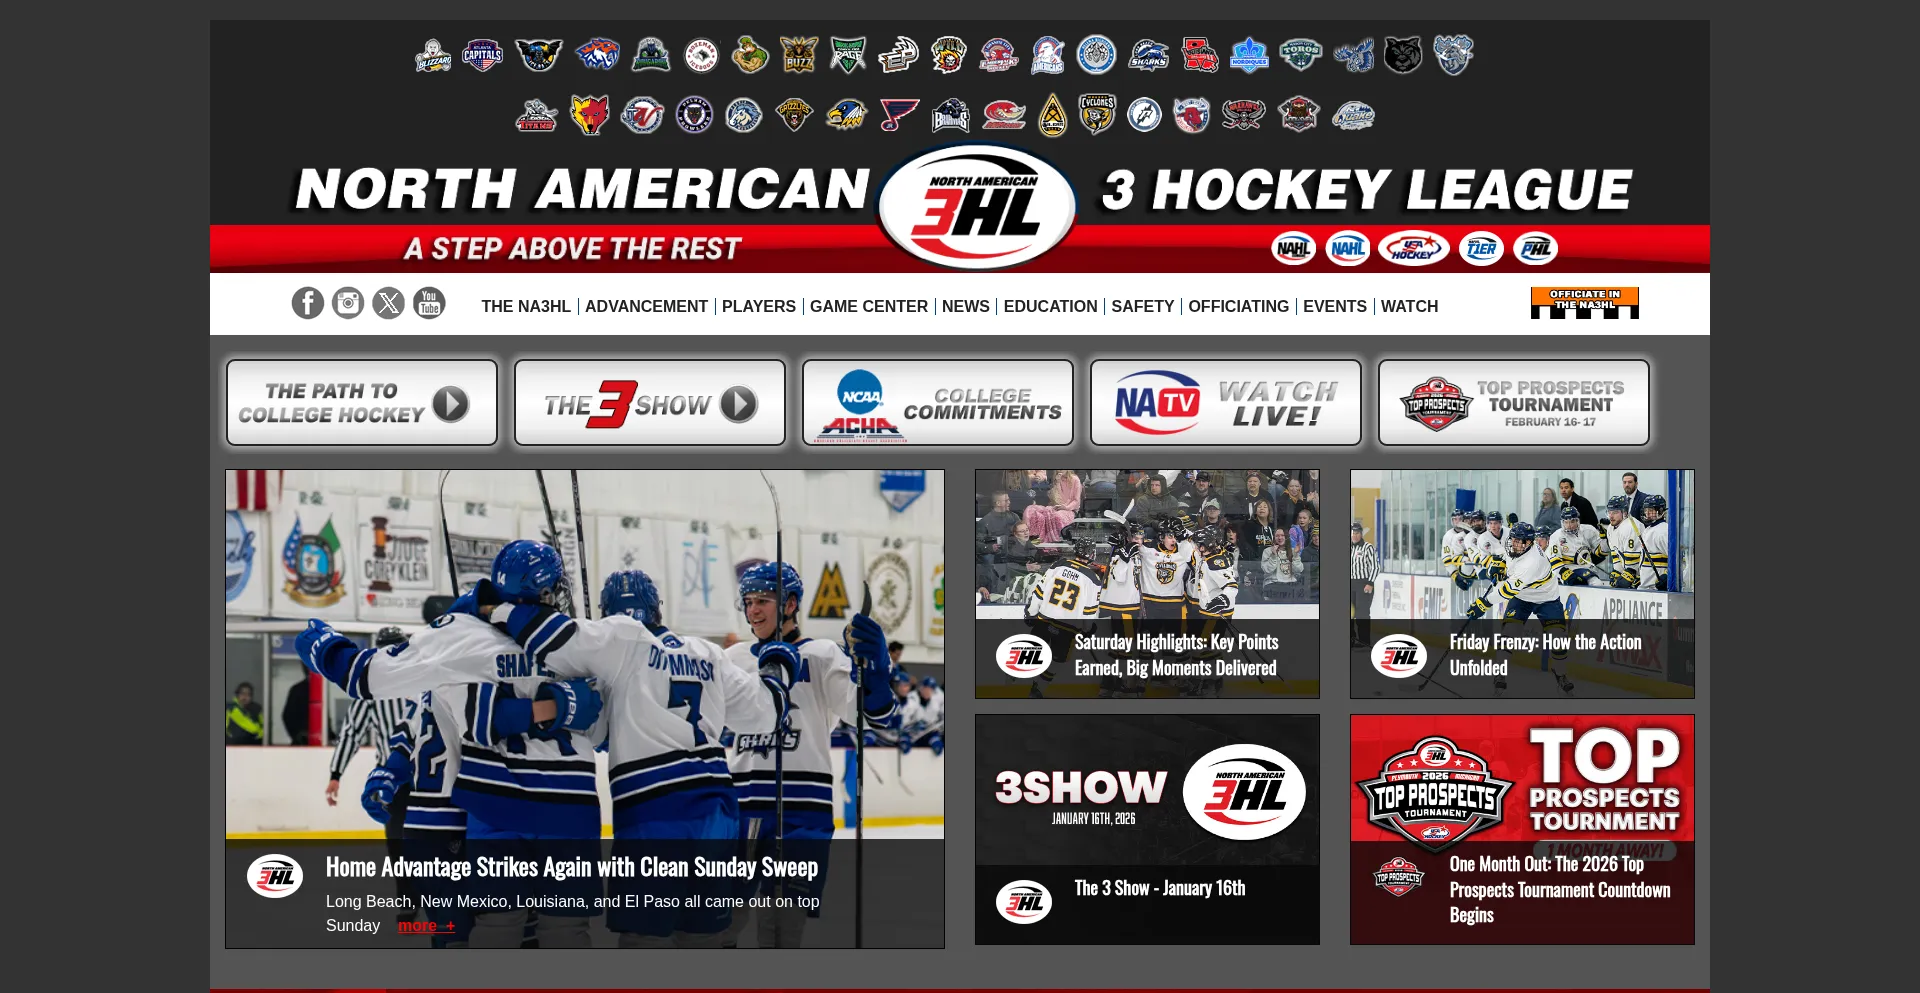Select the OFFICIATING navigation item

point(1238,307)
